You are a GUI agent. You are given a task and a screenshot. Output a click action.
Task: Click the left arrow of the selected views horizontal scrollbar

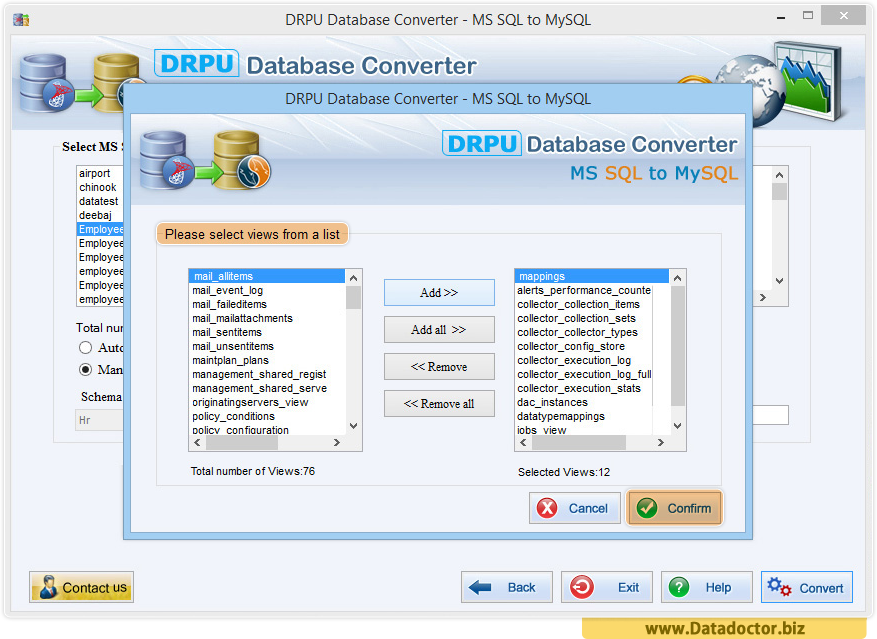[524, 443]
